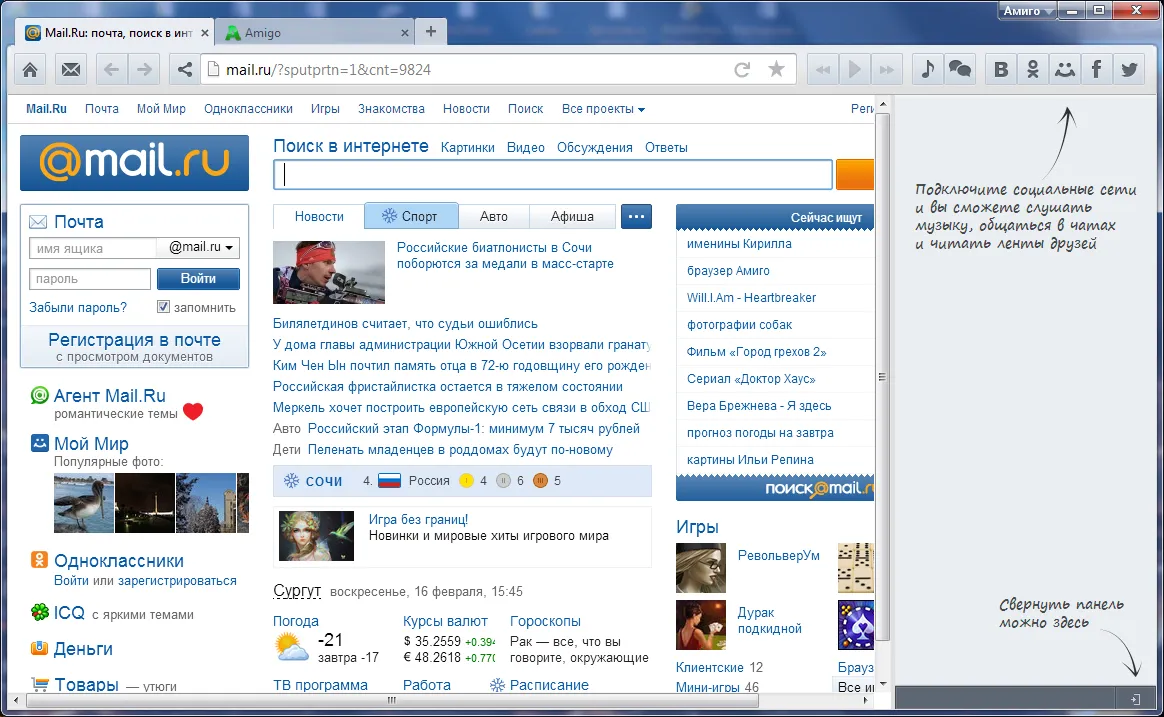The height and width of the screenshot is (717, 1164).
Task: Connect Moy Mir smiley icon
Action: [x=1065, y=70]
